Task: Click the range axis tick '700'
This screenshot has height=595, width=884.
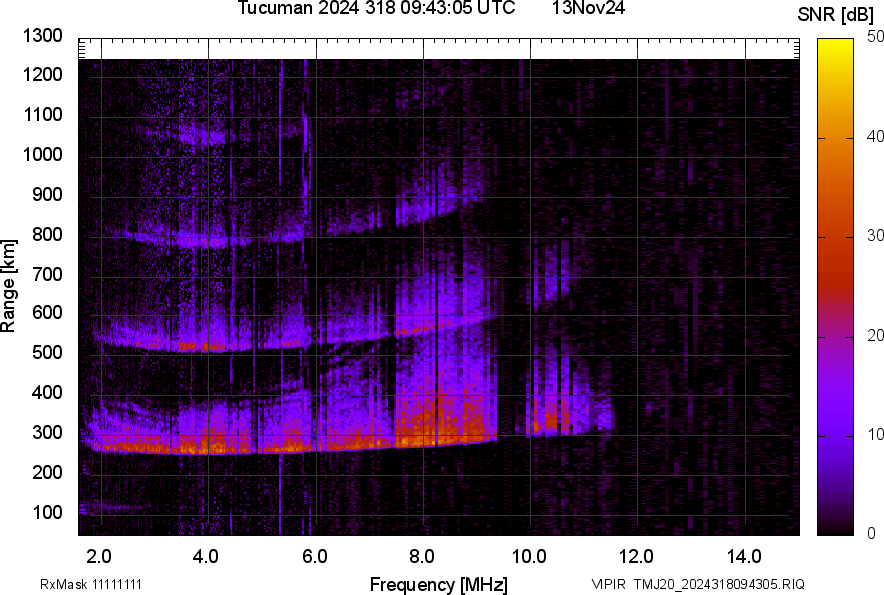Action: pos(47,275)
